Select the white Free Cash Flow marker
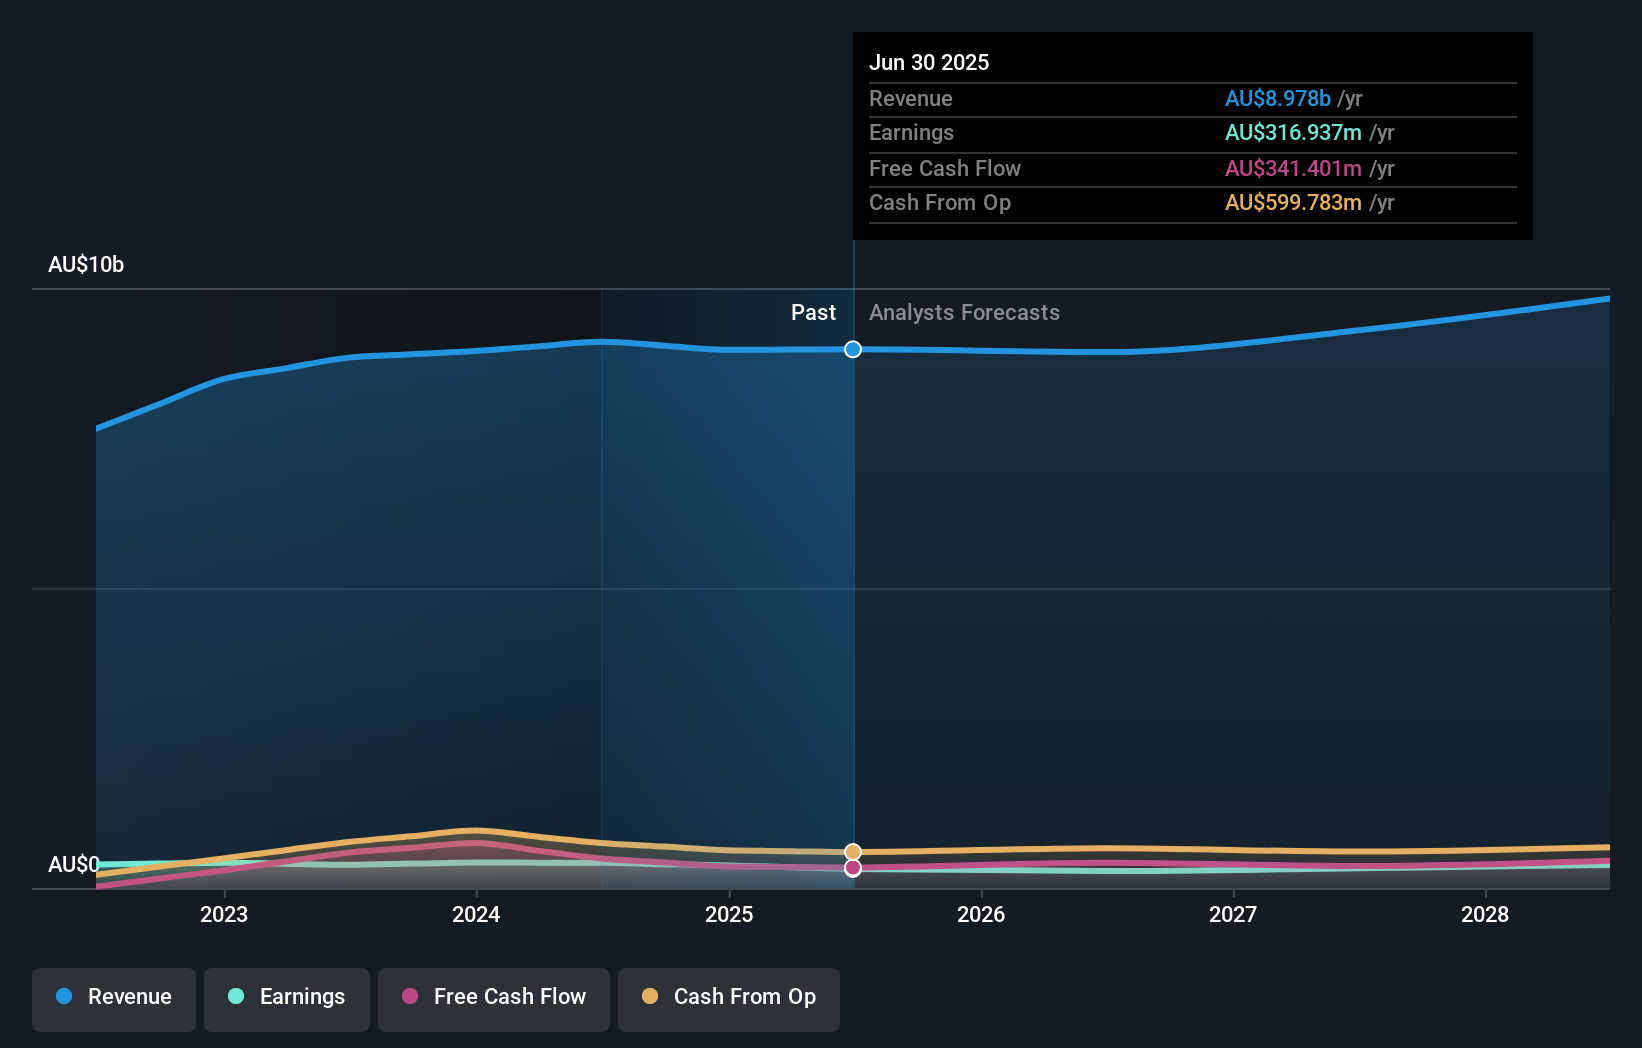1642x1048 pixels. (852, 868)
